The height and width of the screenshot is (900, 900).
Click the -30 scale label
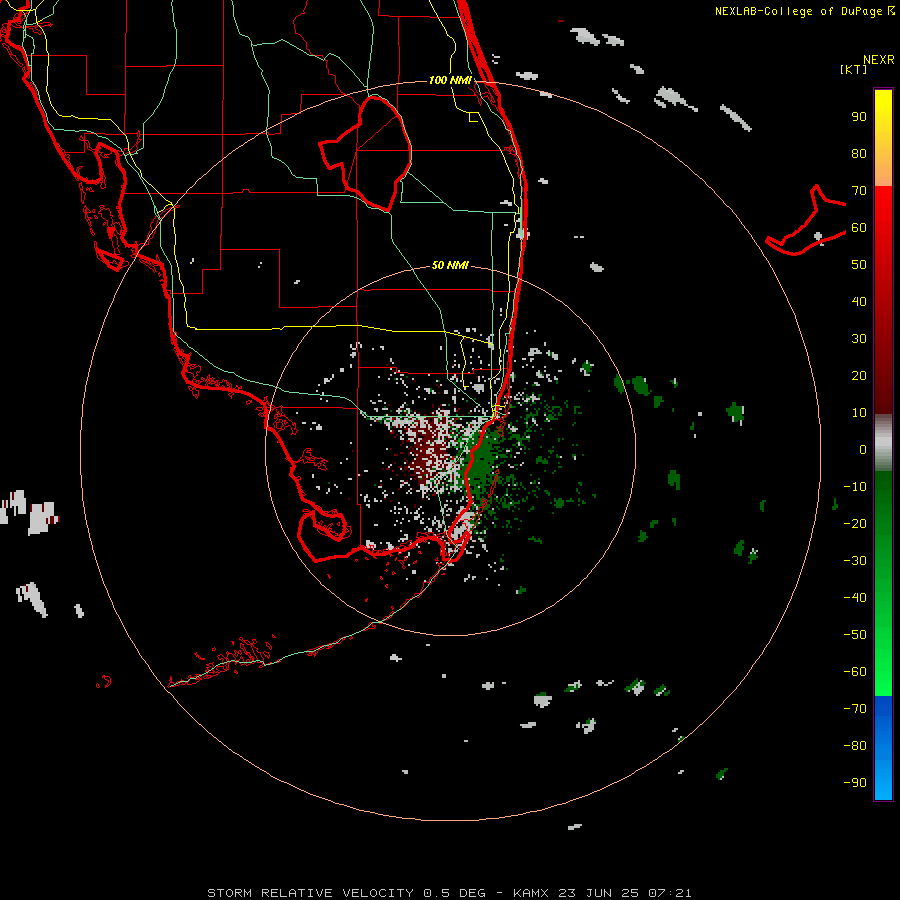tap(855, 561)
